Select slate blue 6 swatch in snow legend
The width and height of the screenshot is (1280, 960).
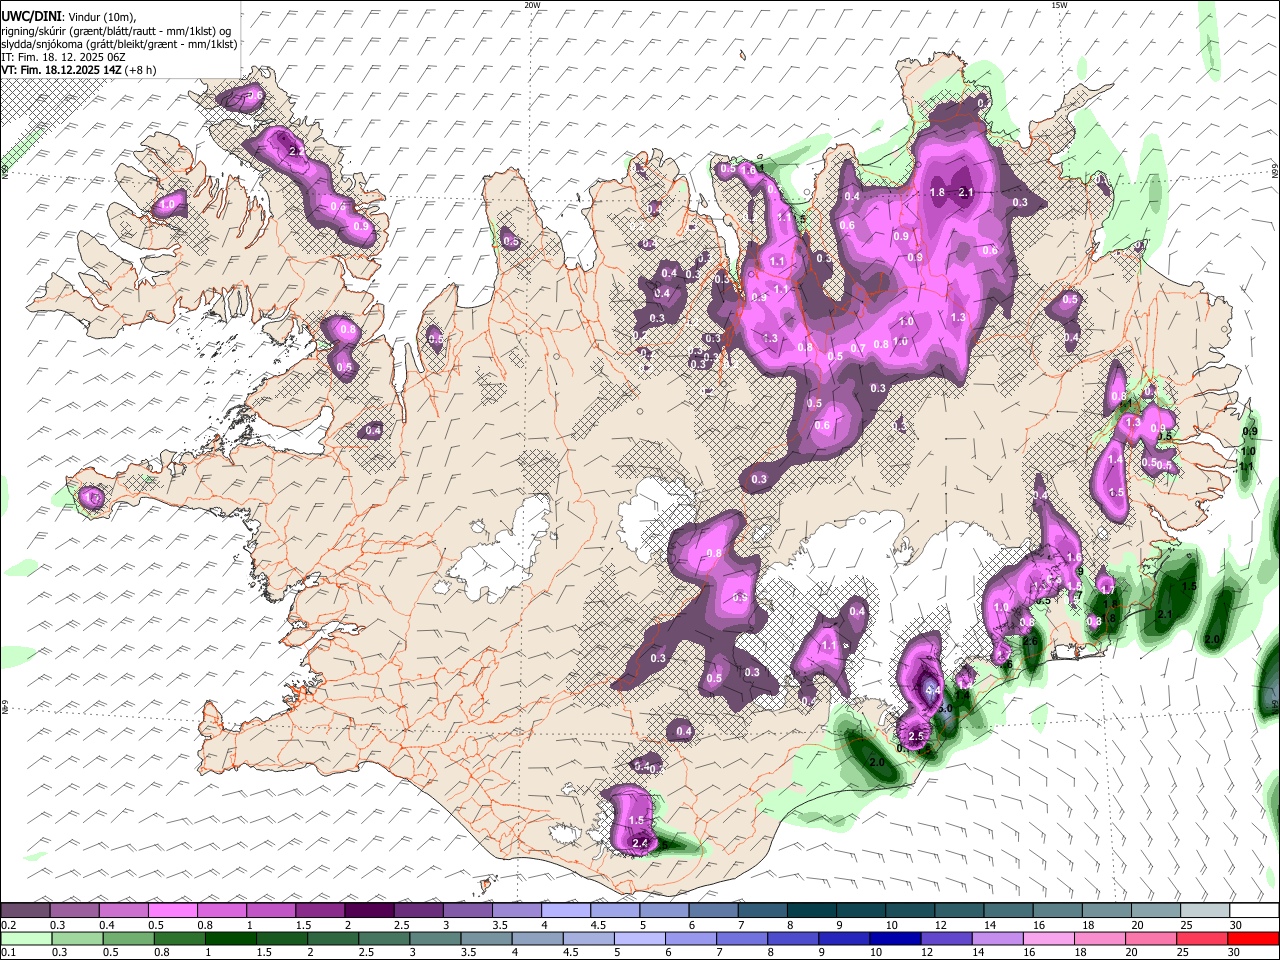[713, 911]
